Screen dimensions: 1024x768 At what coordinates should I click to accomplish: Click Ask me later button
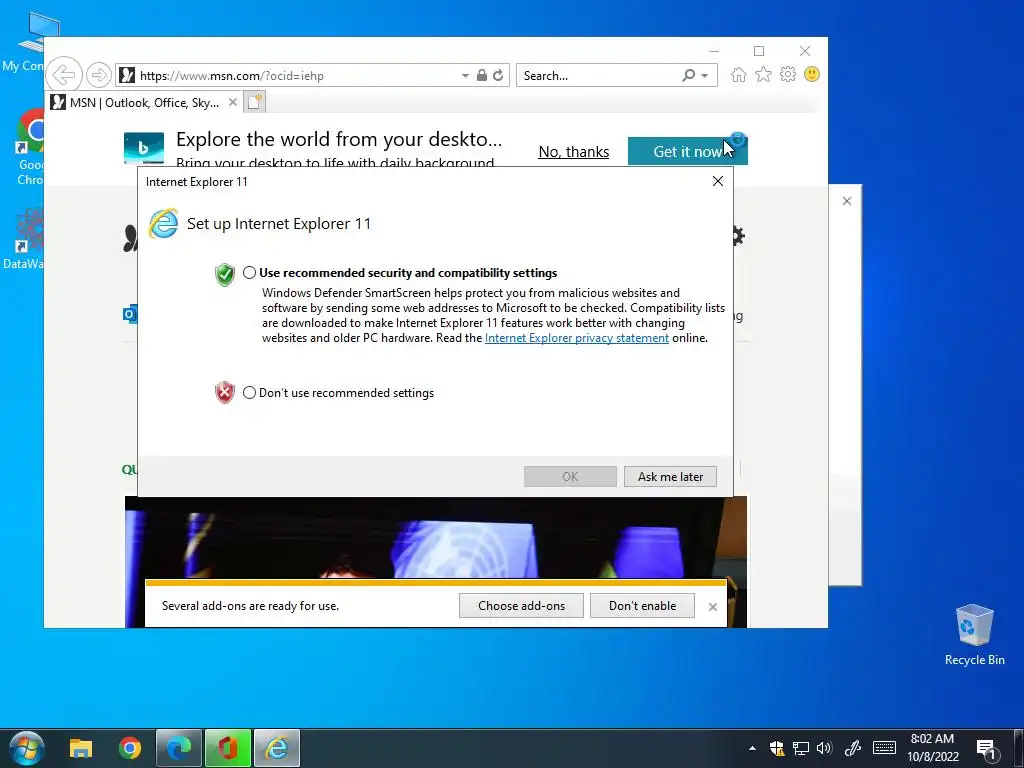670,477
